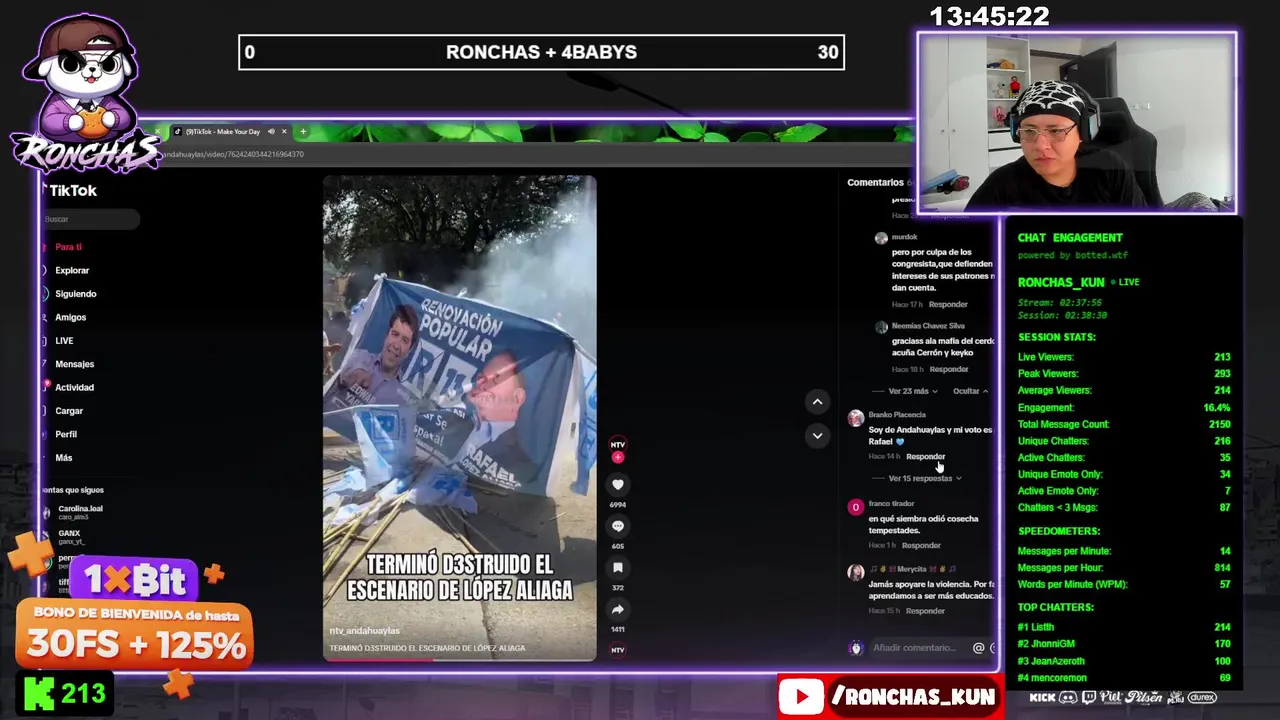1280x720 pixels.
Task: Open Perfil in the sidebar
Action: pos(66,434)
